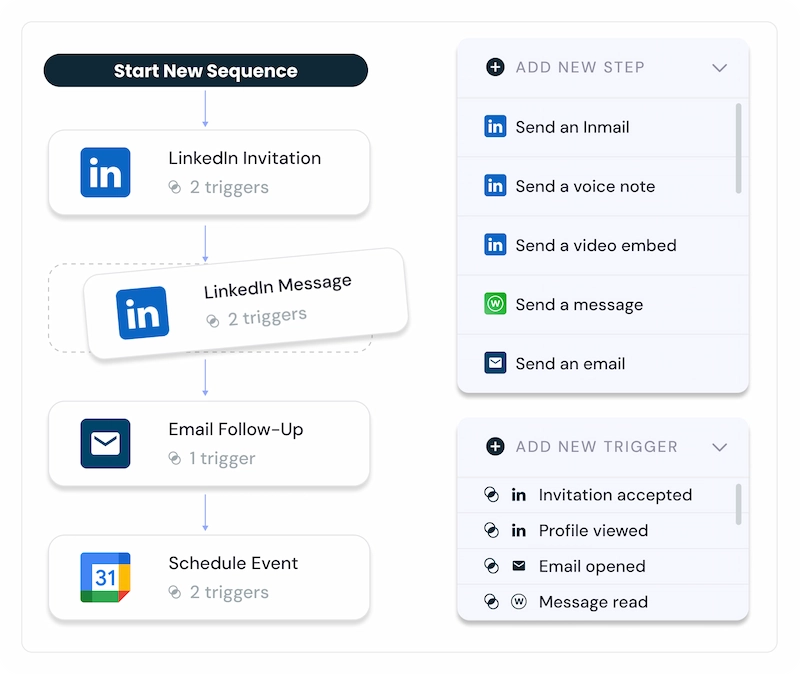Viewport: 800px width, 674px height.
Task: Open the Schedule Event step card
Action: pos(209,577)
